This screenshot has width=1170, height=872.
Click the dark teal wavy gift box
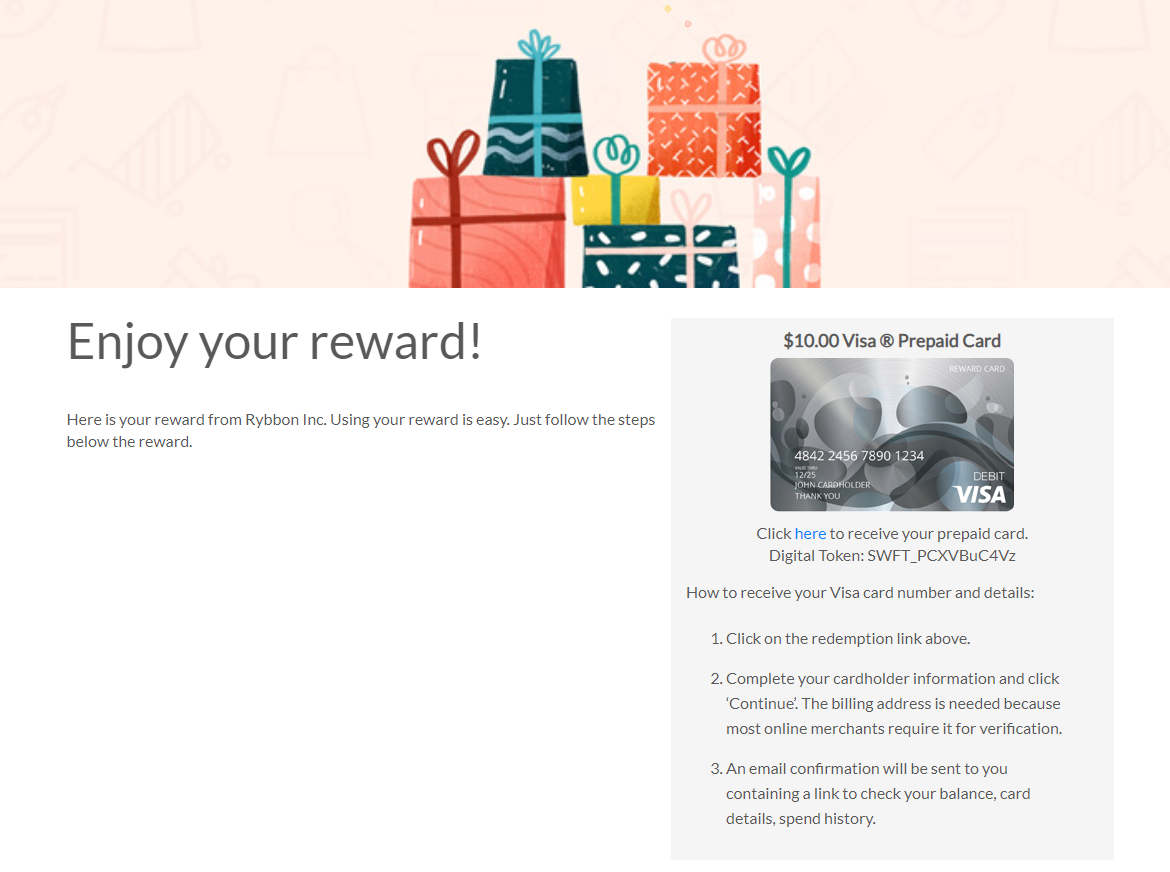click(x=535, y=117)
